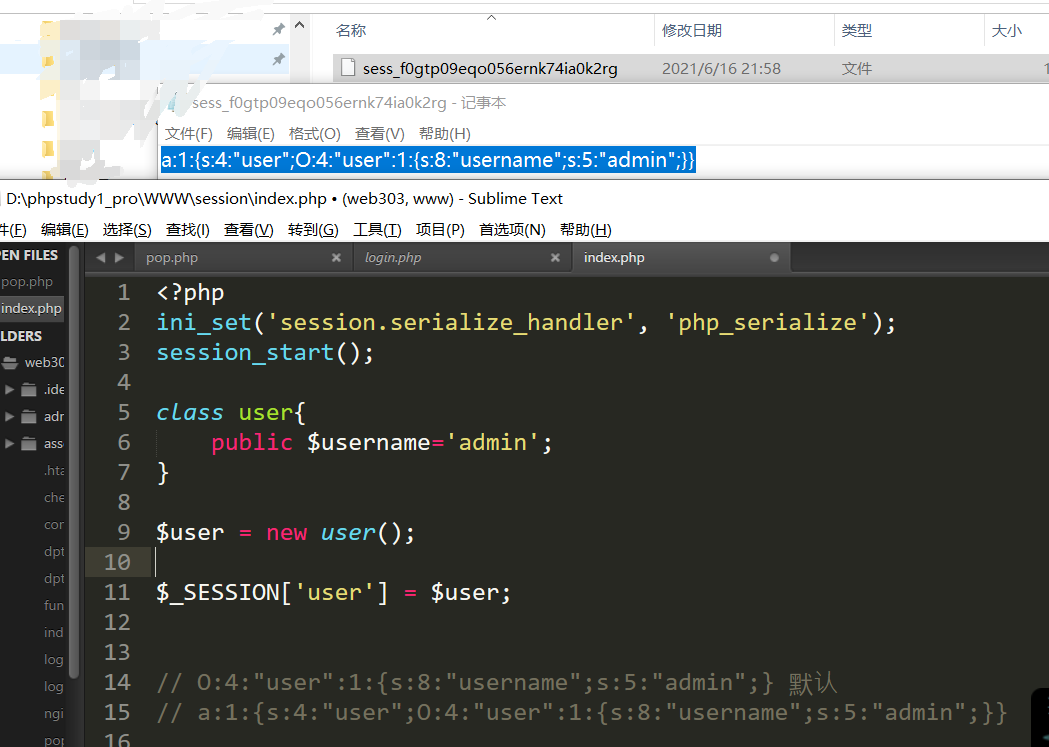Sort by 名称 column header

[x=351, y=31]
